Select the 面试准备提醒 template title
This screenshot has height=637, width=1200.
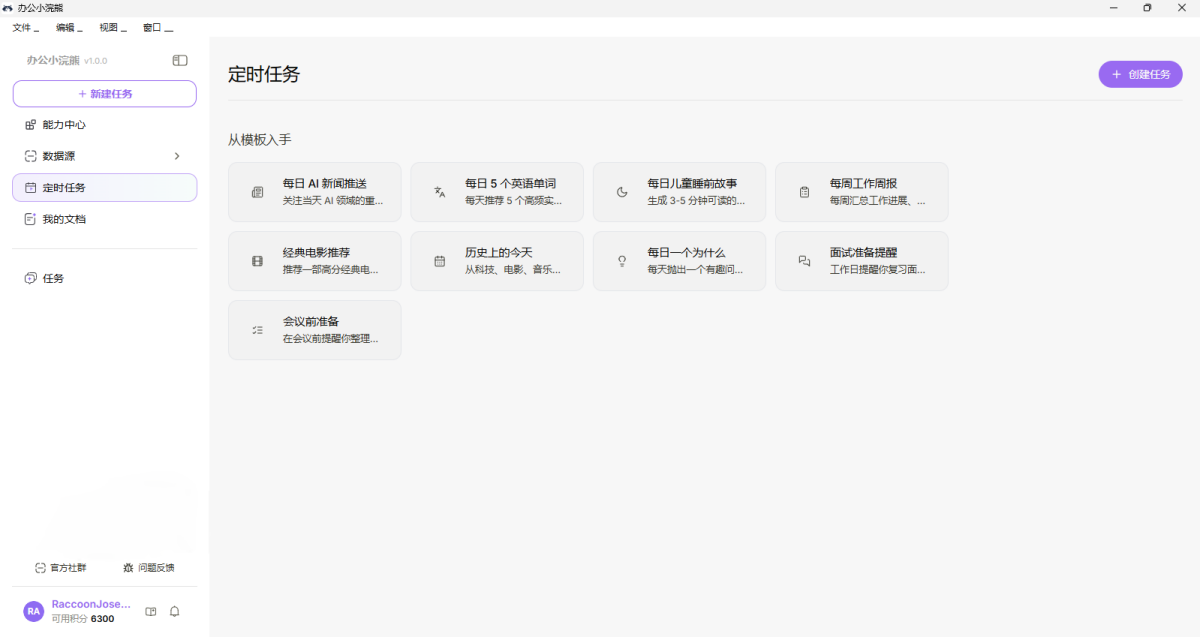click(x=863, y=253)
